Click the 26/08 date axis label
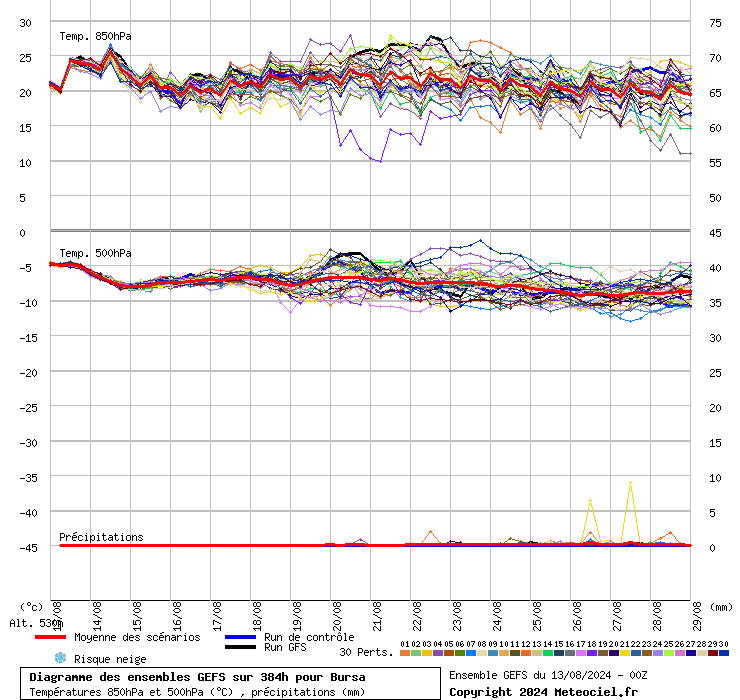The height and width of the screenshot is (700, 740). point(577,616)
